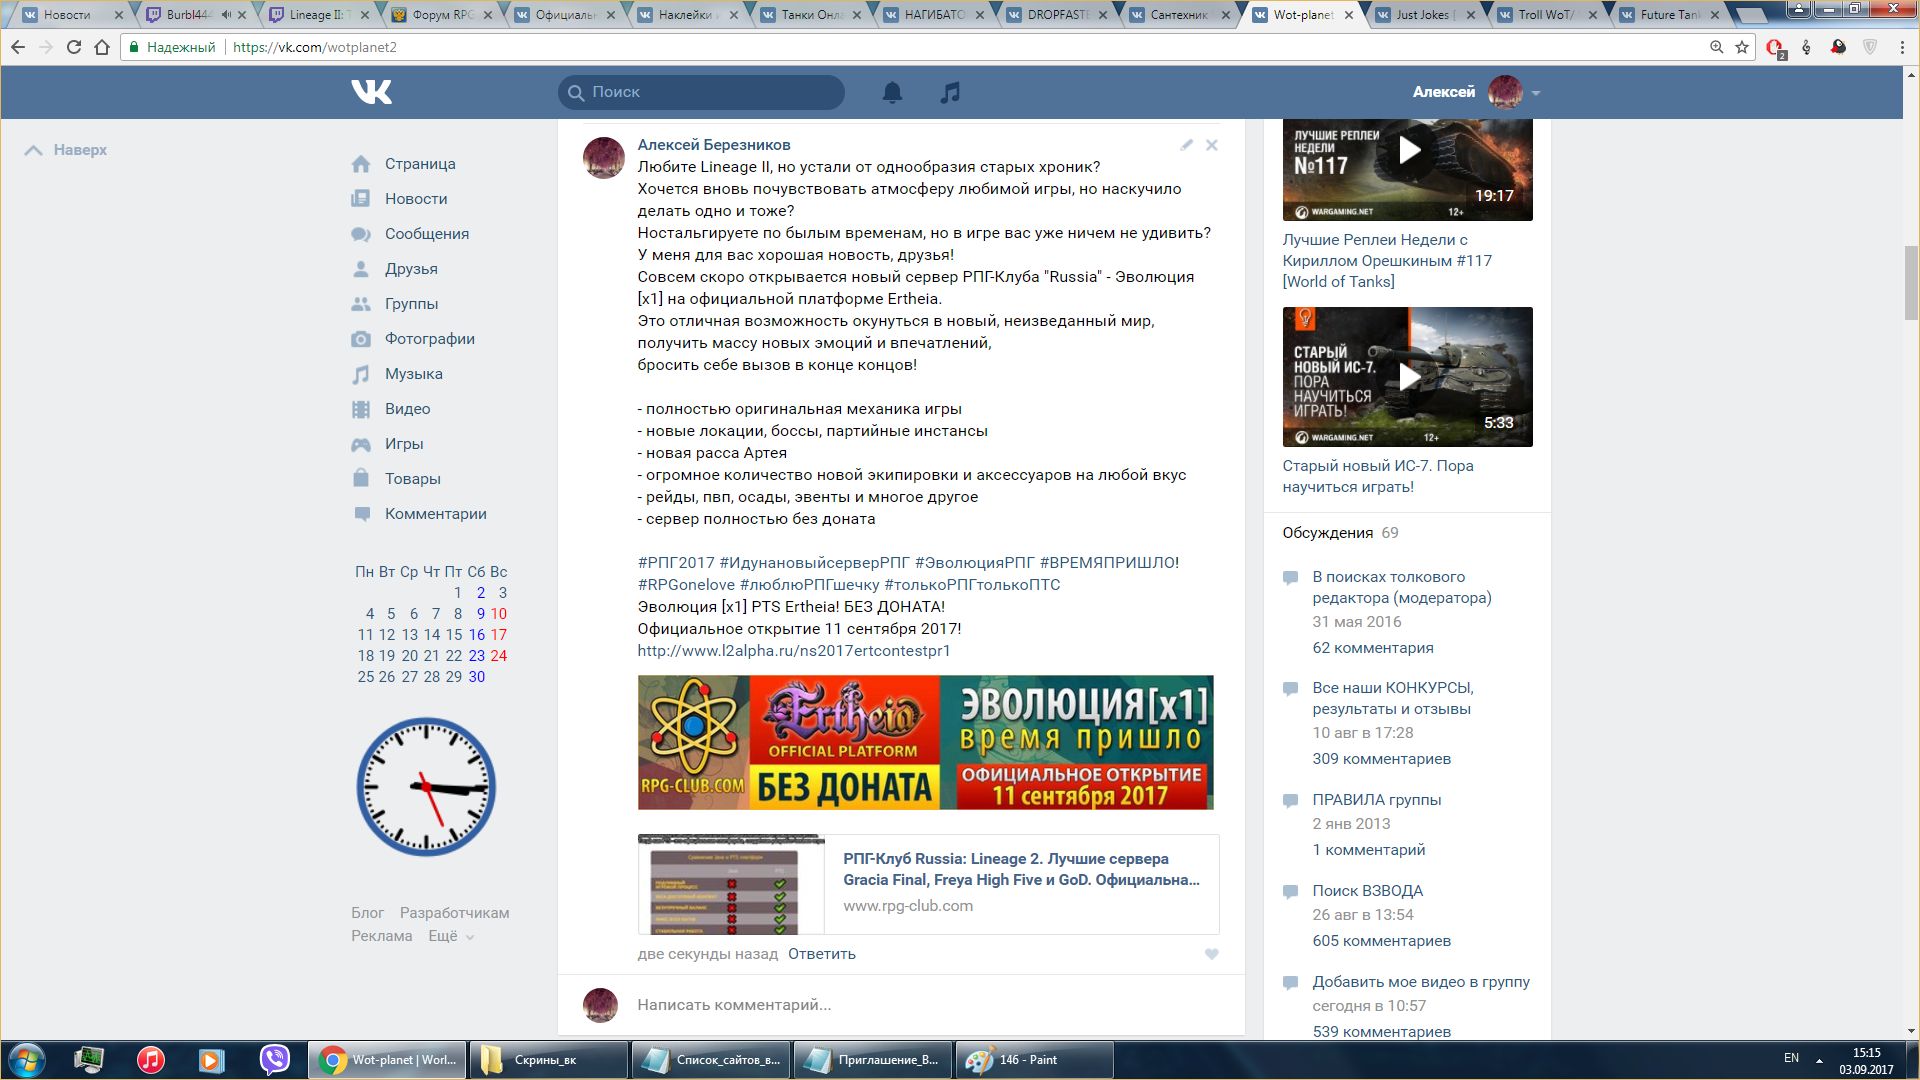Click the Эволюция x1 banner image
The width and height of the screenshot is (1920, 1080).
point(926,742)
